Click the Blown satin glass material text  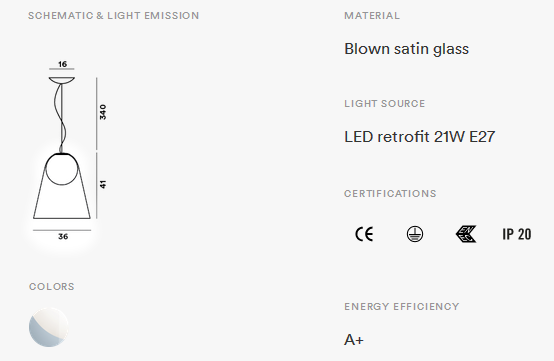pyautogui.click(x=407, y=49)
